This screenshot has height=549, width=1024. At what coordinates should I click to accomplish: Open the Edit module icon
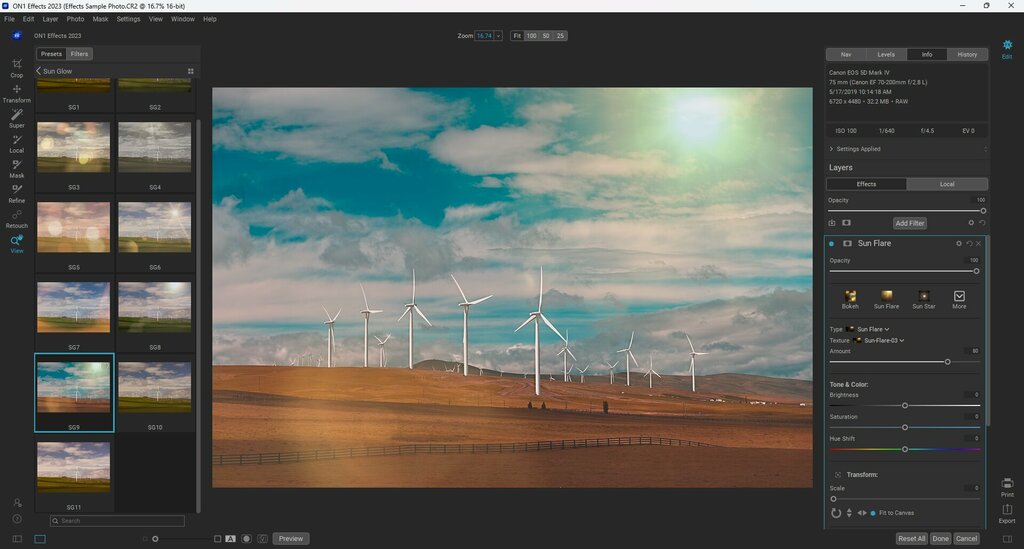(1007, 48)
